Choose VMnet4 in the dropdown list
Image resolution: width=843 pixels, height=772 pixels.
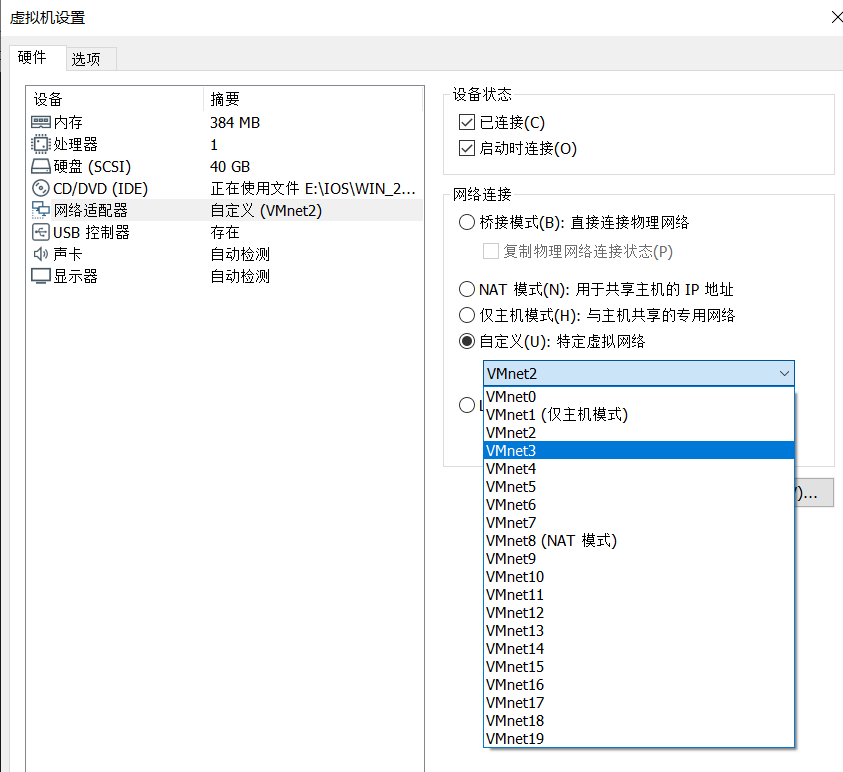pyautogui.click(x=639, y=469)
